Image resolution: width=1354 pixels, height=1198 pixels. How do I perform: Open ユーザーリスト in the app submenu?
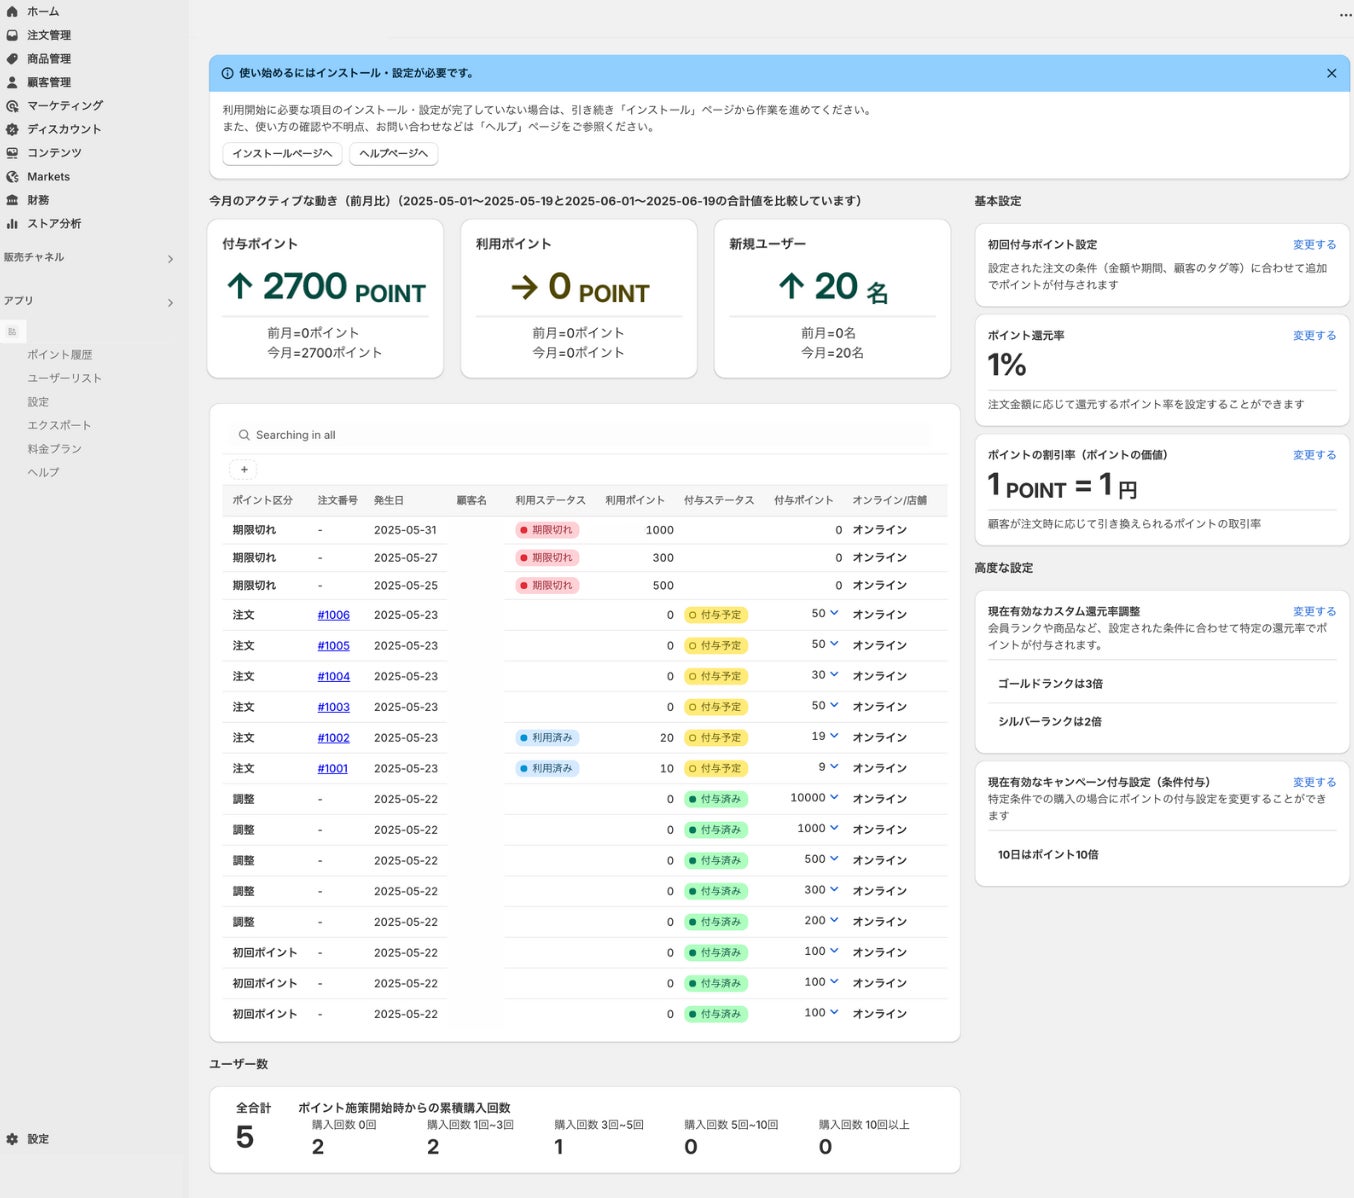click(x=64, y=378)
